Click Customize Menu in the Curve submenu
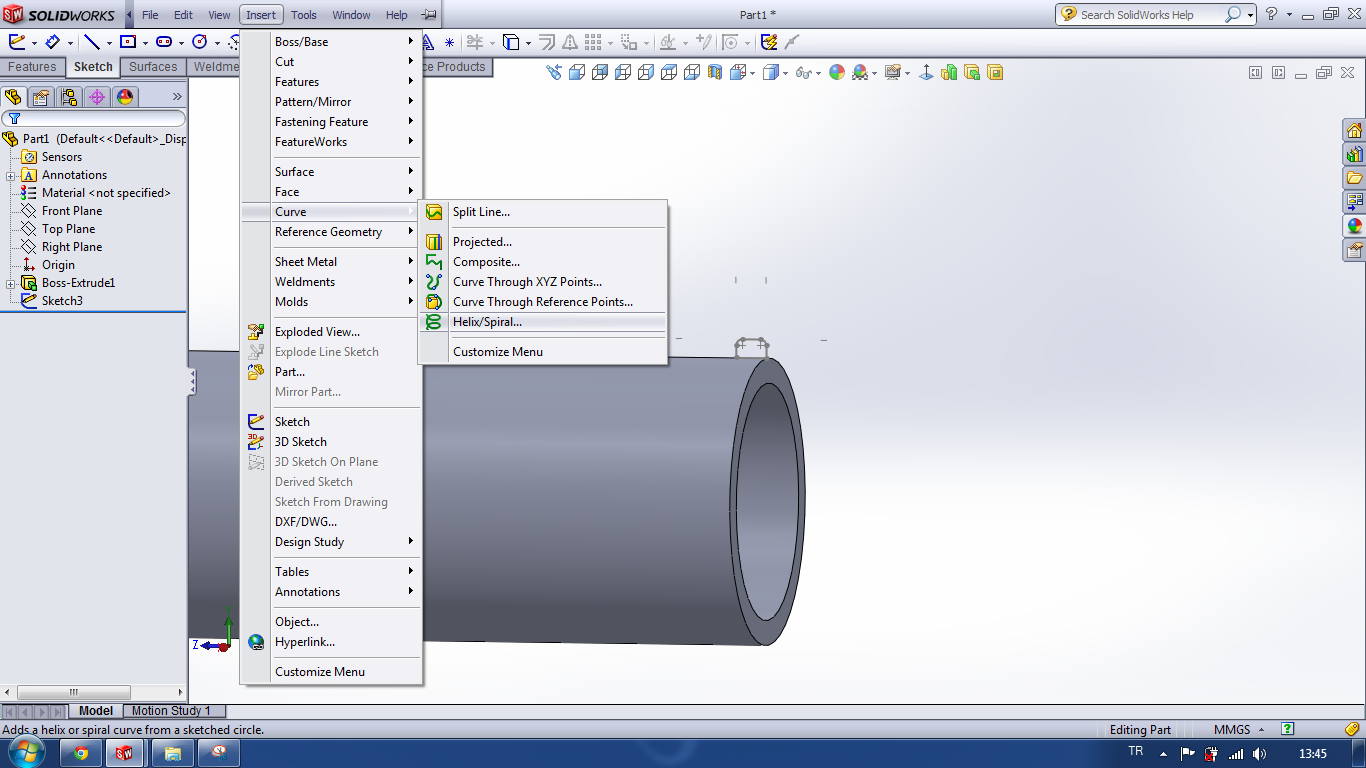1366x768 pixels. pos(497,352)
